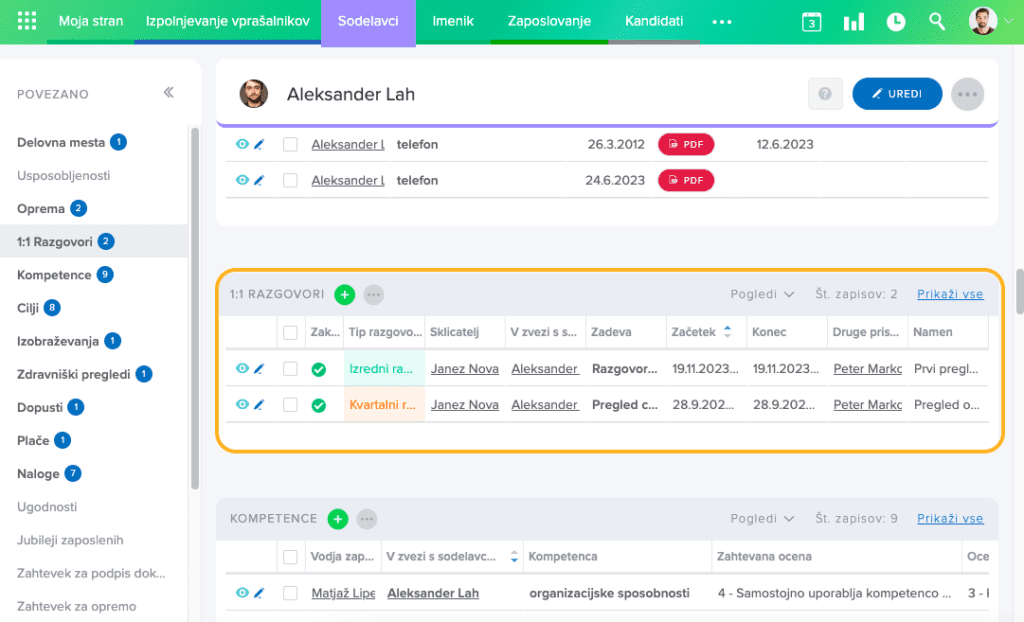The height and width of the screenshot is (622, 1024).
Task: Expand Pogledi dropdown in 1:1 Razgovori
Action: click(762, 294)
